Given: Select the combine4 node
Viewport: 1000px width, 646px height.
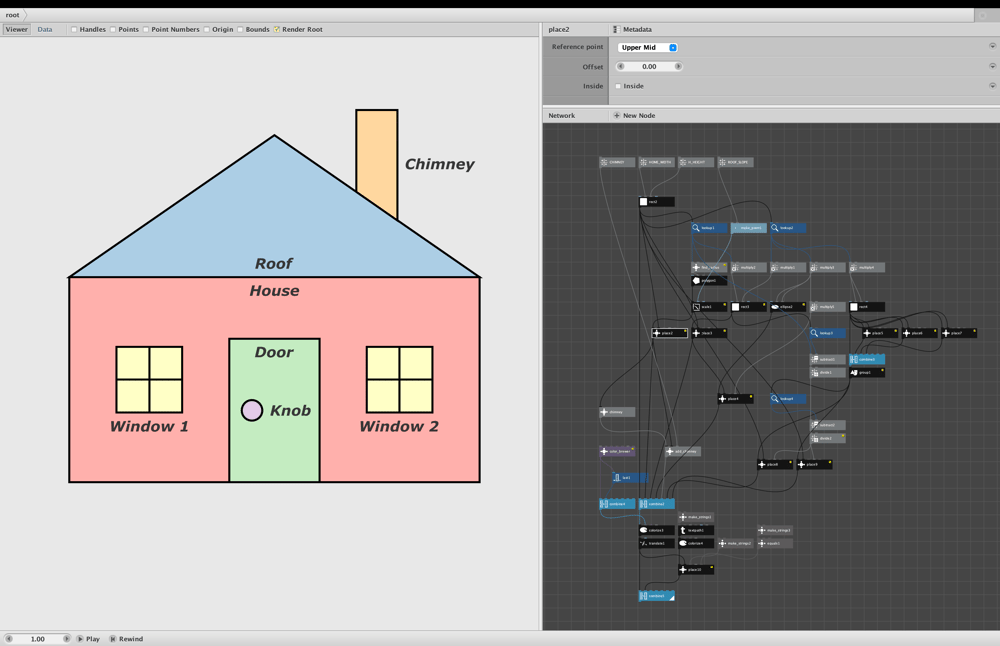Looking at the screenshot, I should (x=617, y=504).
